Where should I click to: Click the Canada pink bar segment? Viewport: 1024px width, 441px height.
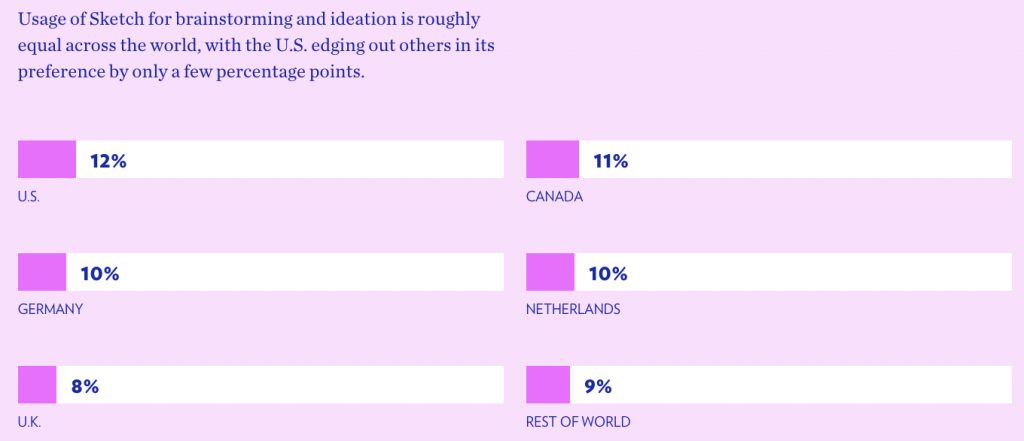[x=552, y=159]
